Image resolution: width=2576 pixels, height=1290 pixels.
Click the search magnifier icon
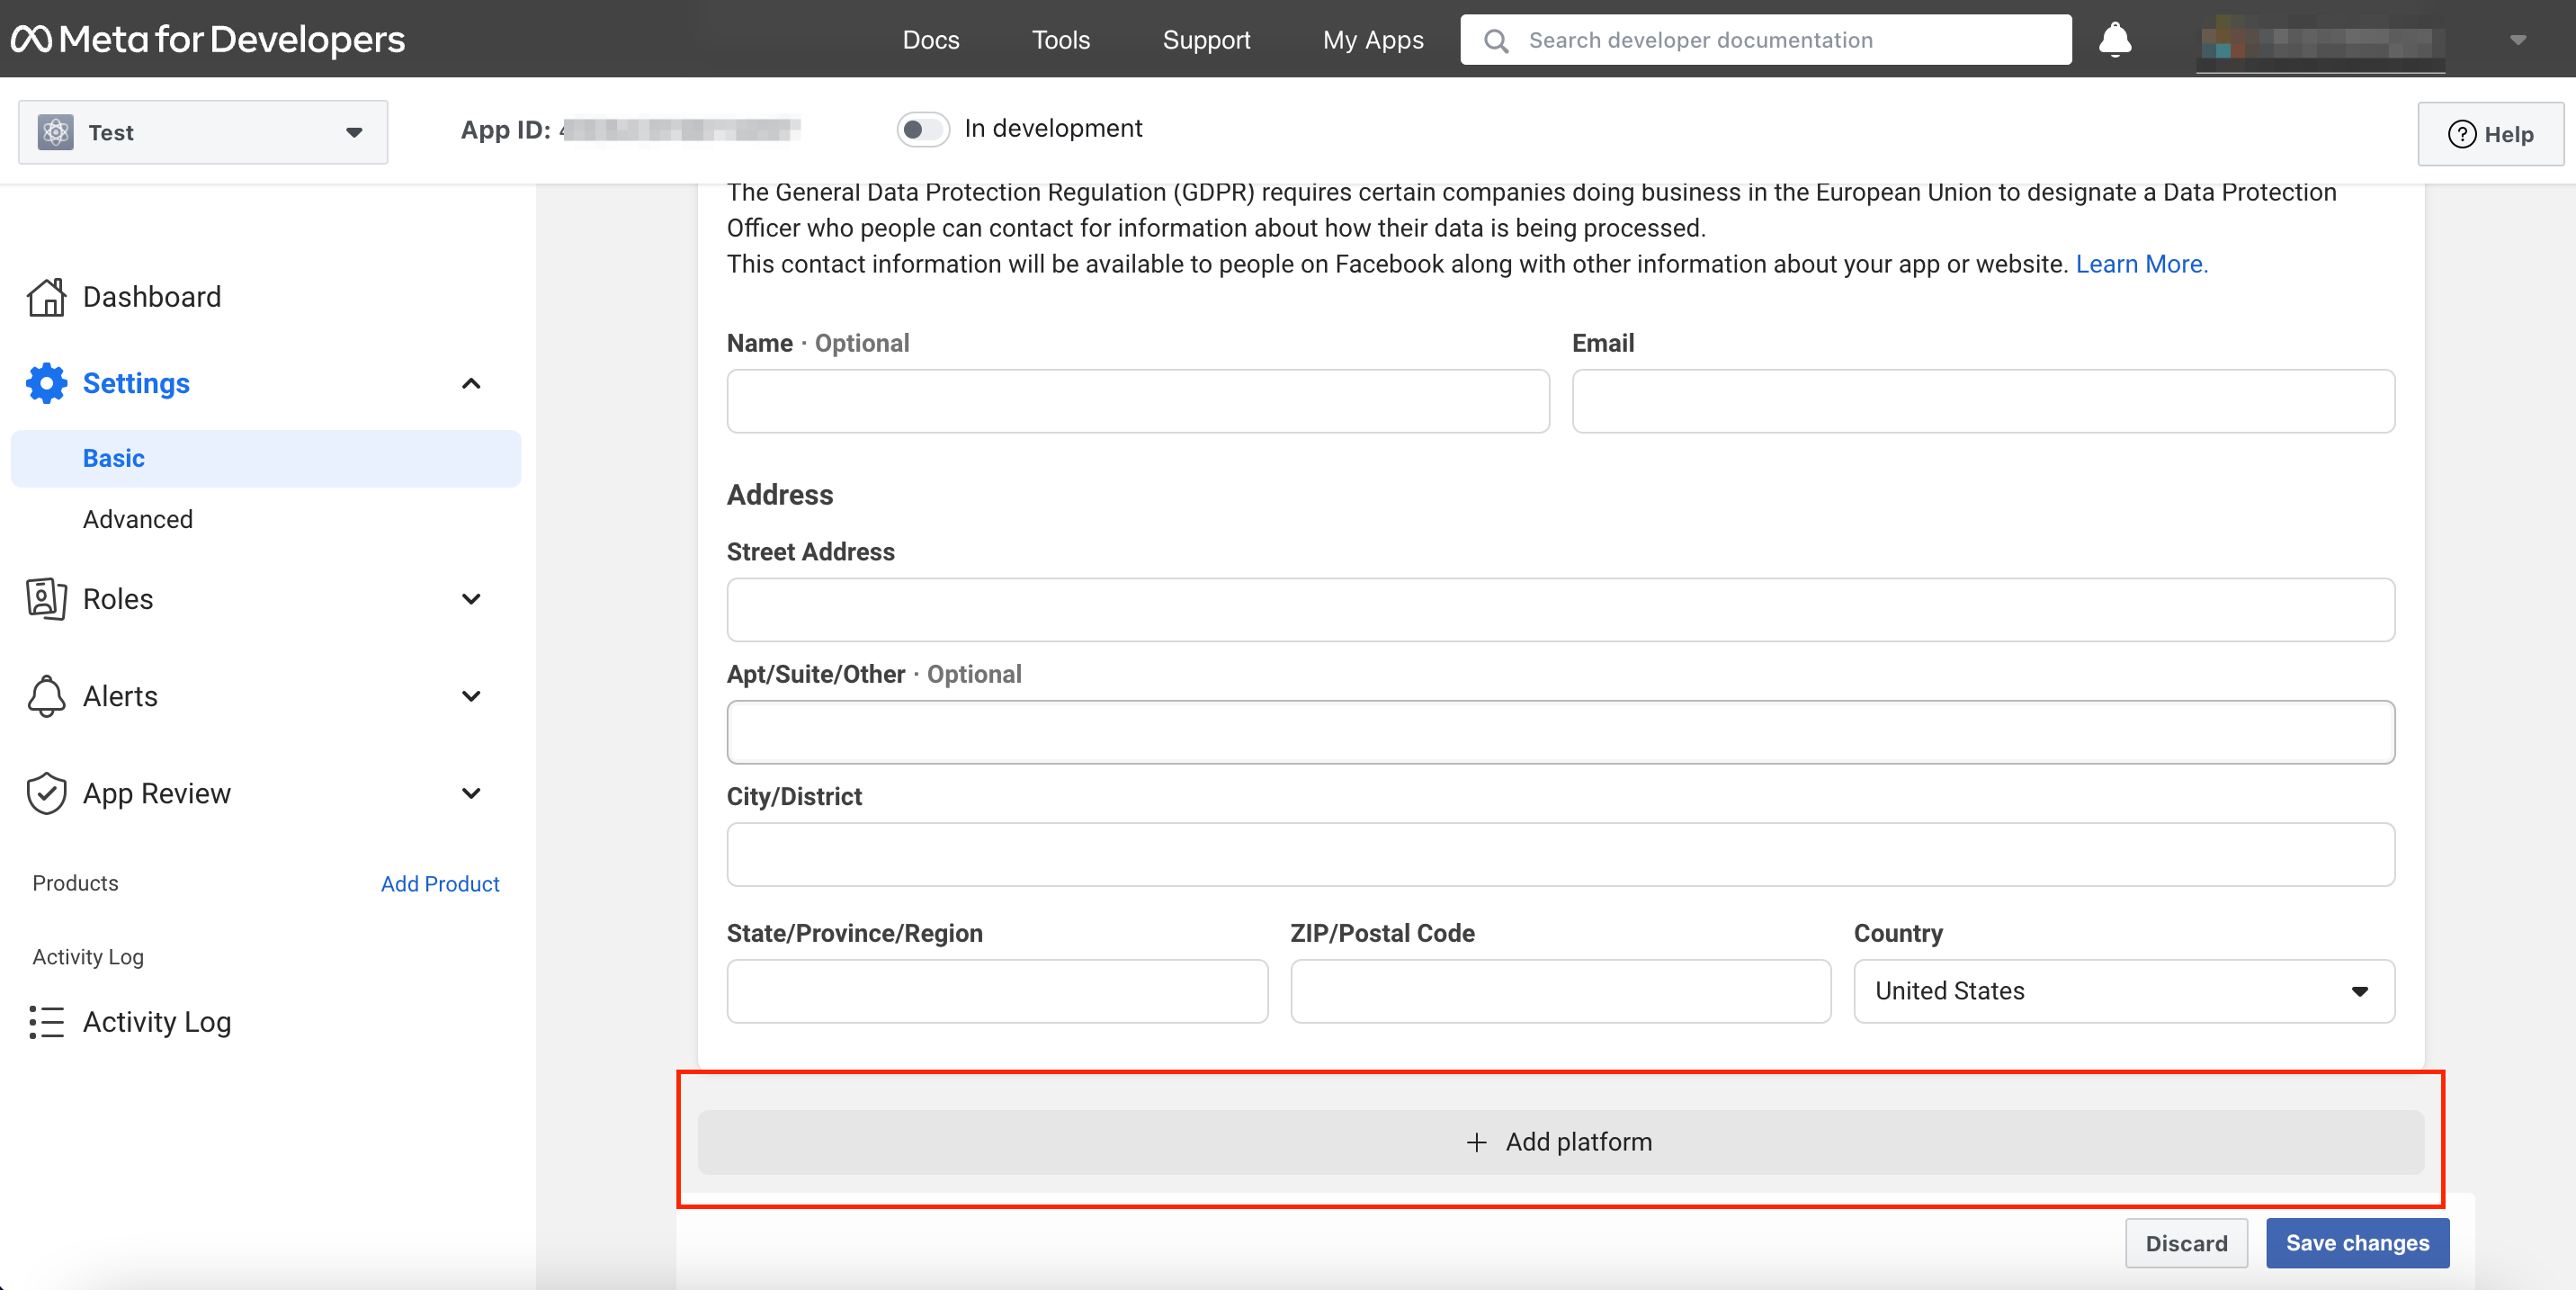click(1495, 40)
